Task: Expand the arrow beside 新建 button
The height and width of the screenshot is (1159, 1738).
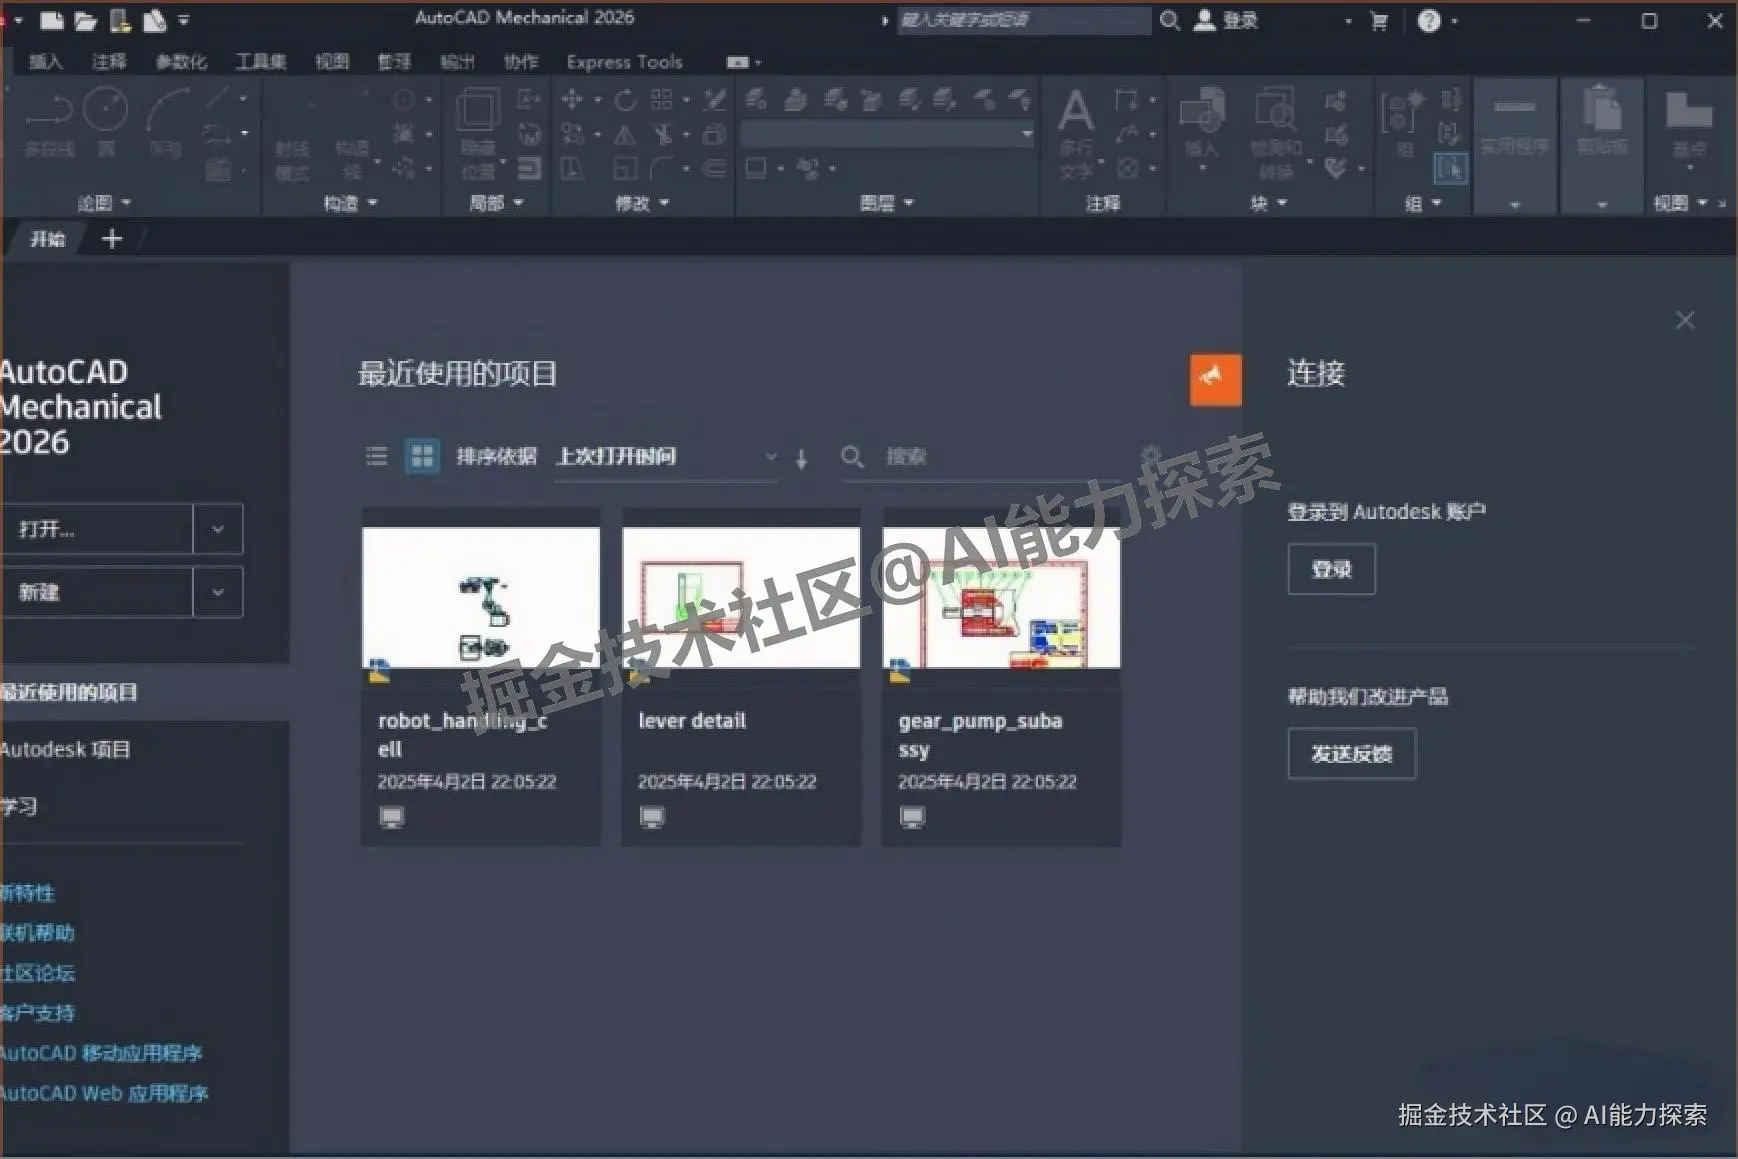Action: (218, 592)
